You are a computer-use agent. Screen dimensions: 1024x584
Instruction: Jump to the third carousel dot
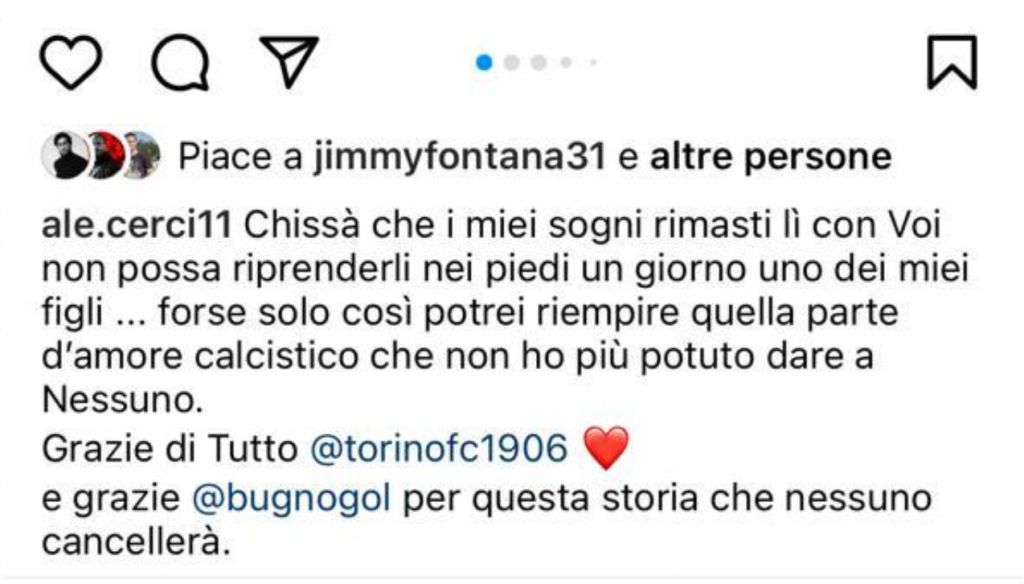coord(539,63)
